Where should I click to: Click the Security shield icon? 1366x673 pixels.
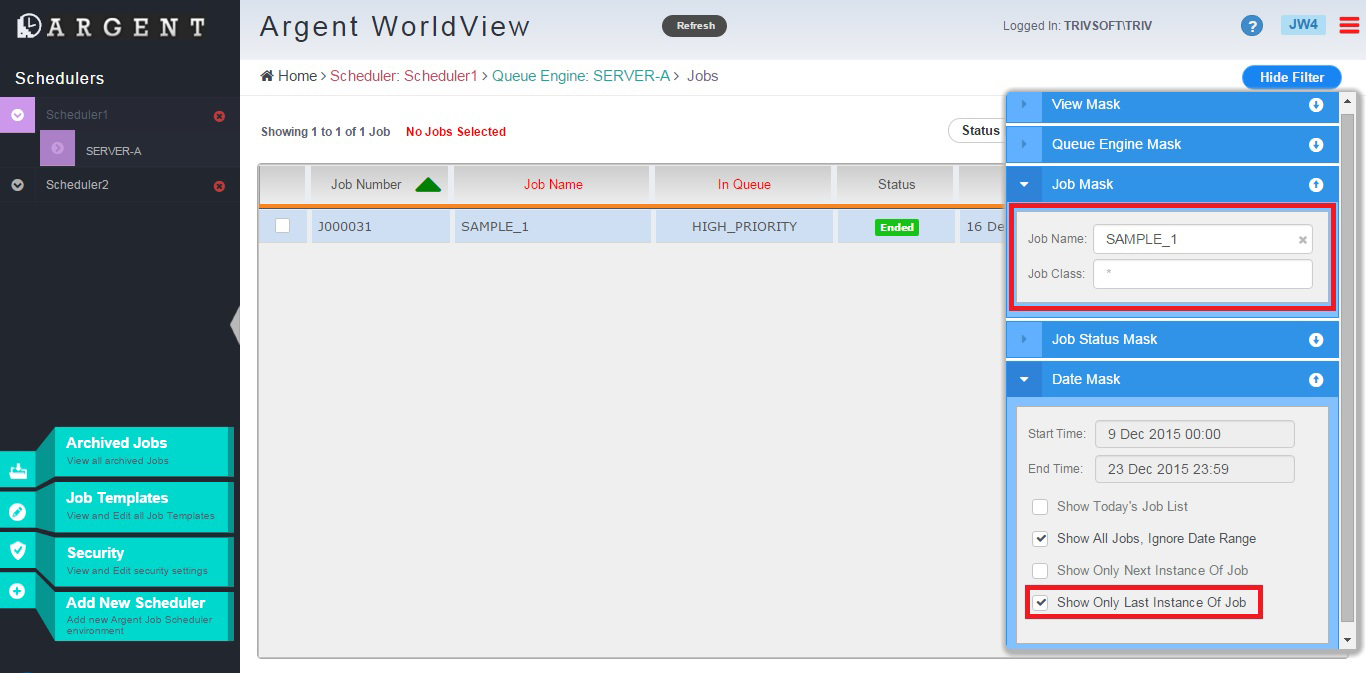point(17,550)
